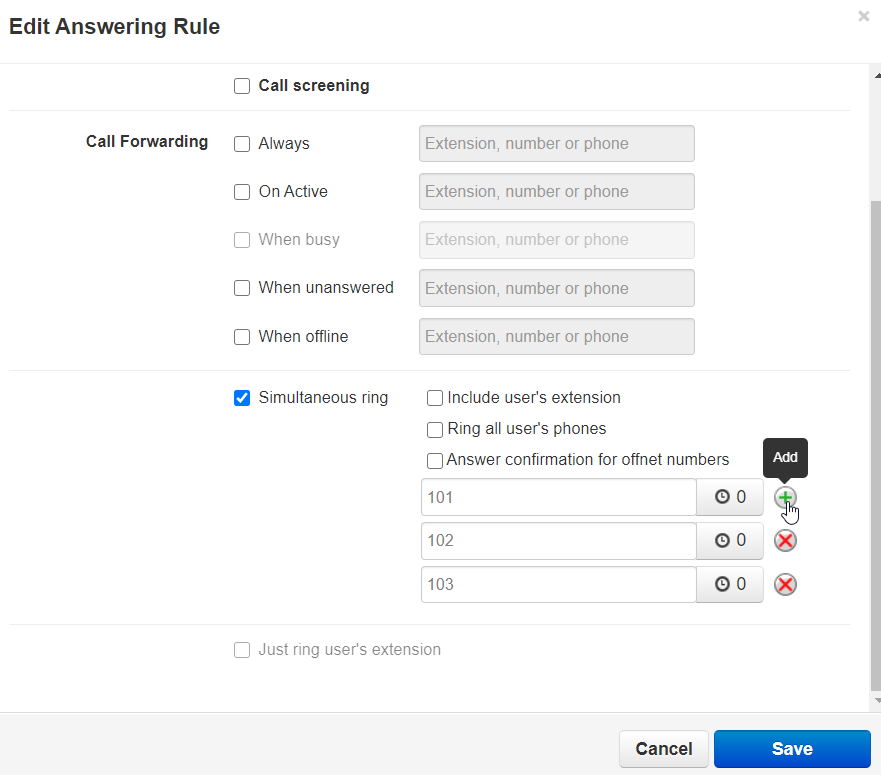
Task: Remove the 103 ring entry
Action: point(786,585)
